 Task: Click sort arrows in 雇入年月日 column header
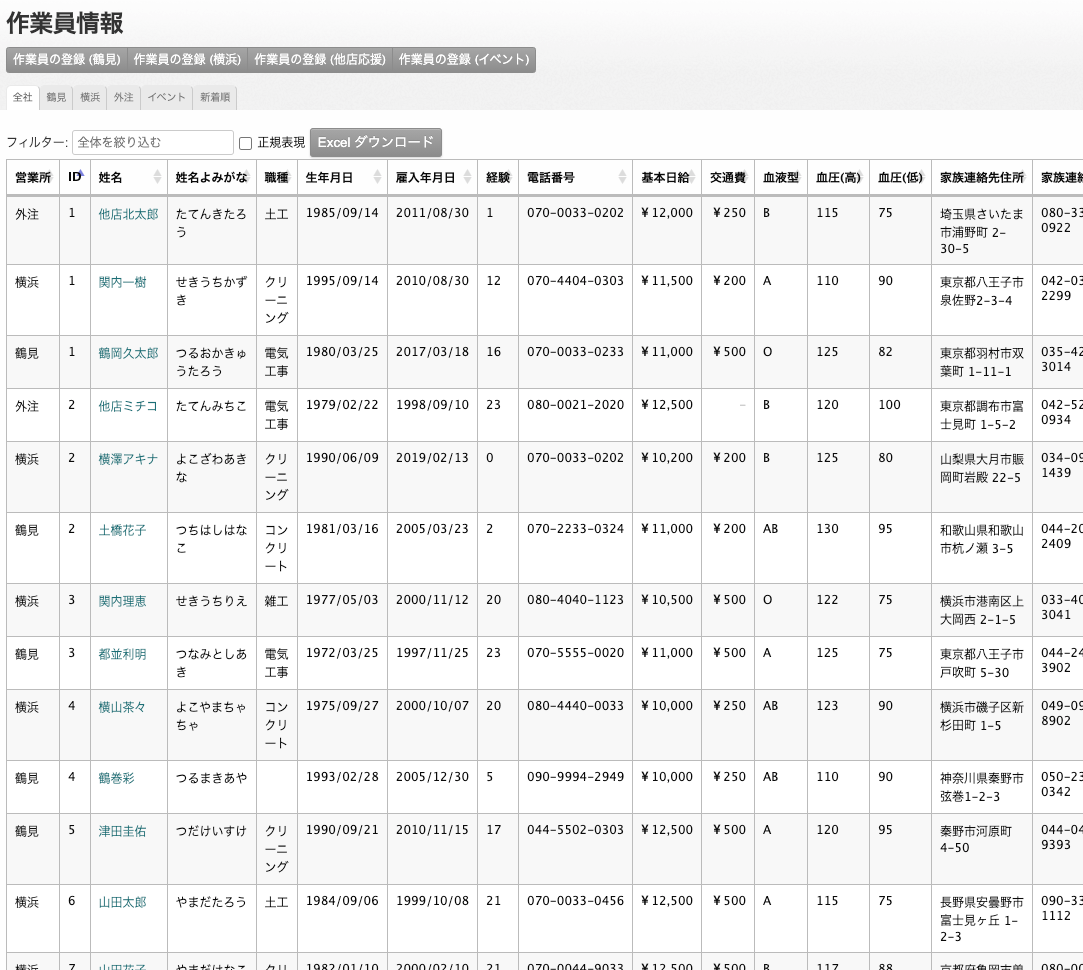point(467,177)
